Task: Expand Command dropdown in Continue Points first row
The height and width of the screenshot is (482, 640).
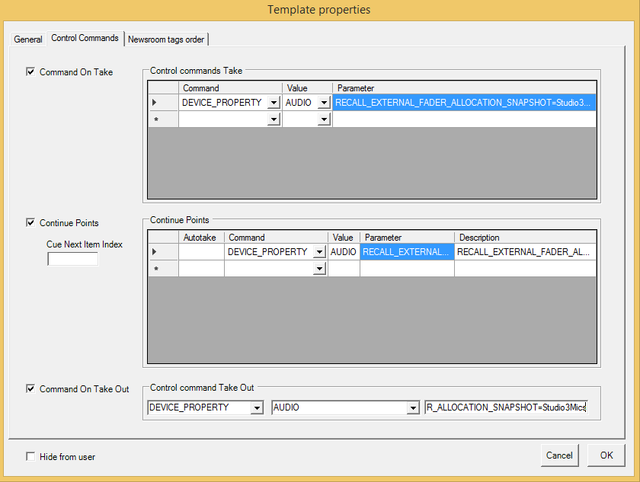Action: point(320,252)
